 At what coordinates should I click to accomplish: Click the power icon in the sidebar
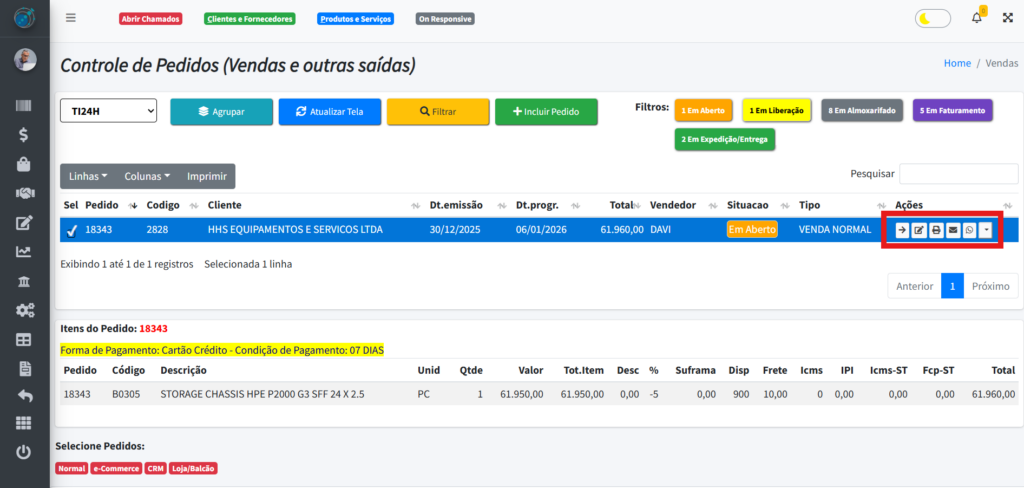point(24,452)
